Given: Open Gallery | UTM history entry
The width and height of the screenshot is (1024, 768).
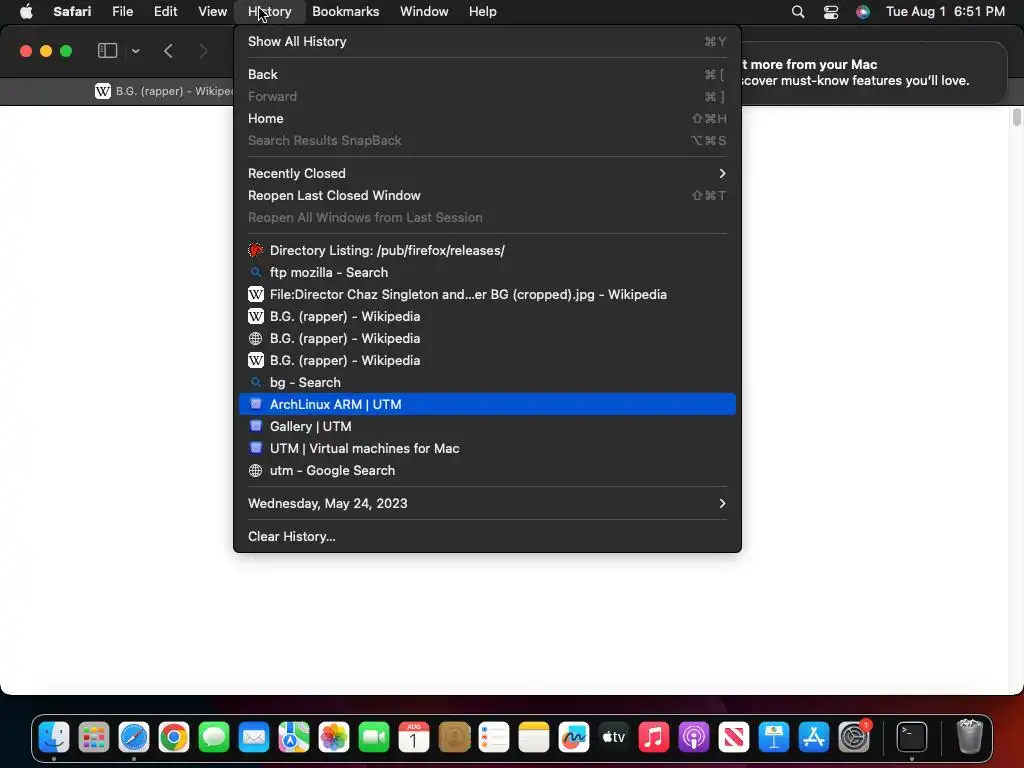Looking at the screenshot, I should pyautogui.click(x=487, y=426).
